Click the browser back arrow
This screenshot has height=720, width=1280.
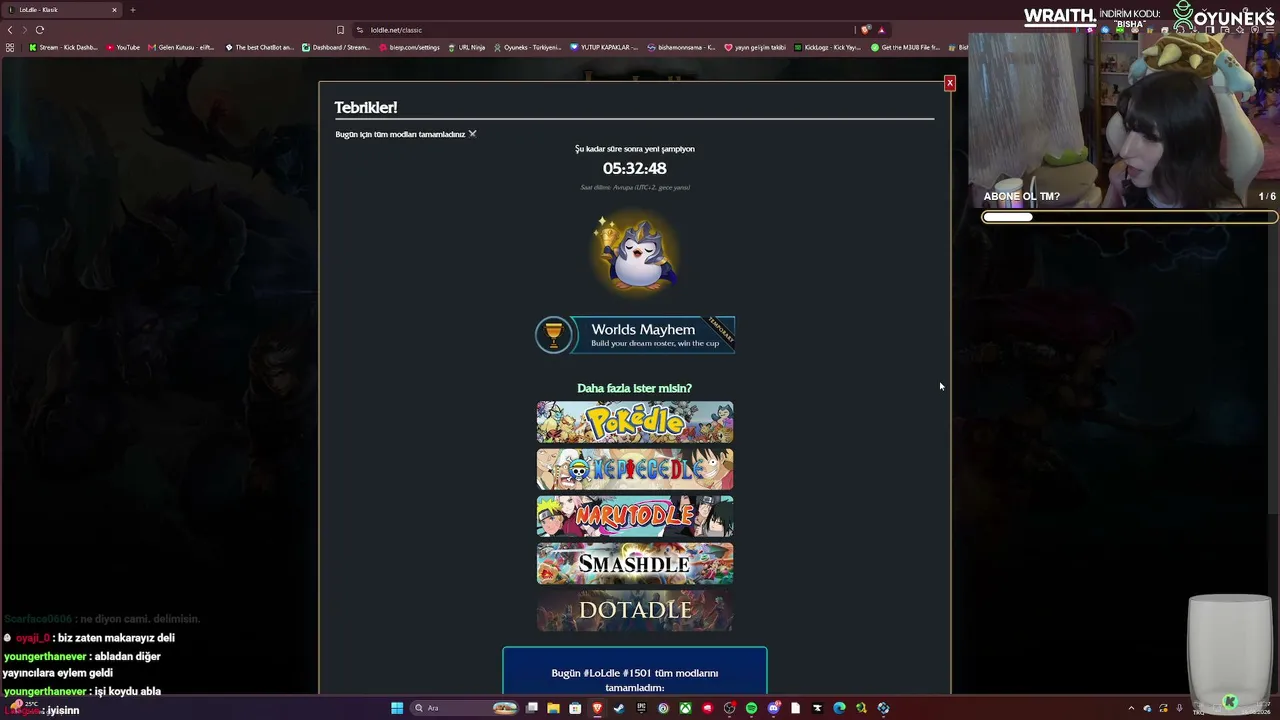[x=10, y=30]
